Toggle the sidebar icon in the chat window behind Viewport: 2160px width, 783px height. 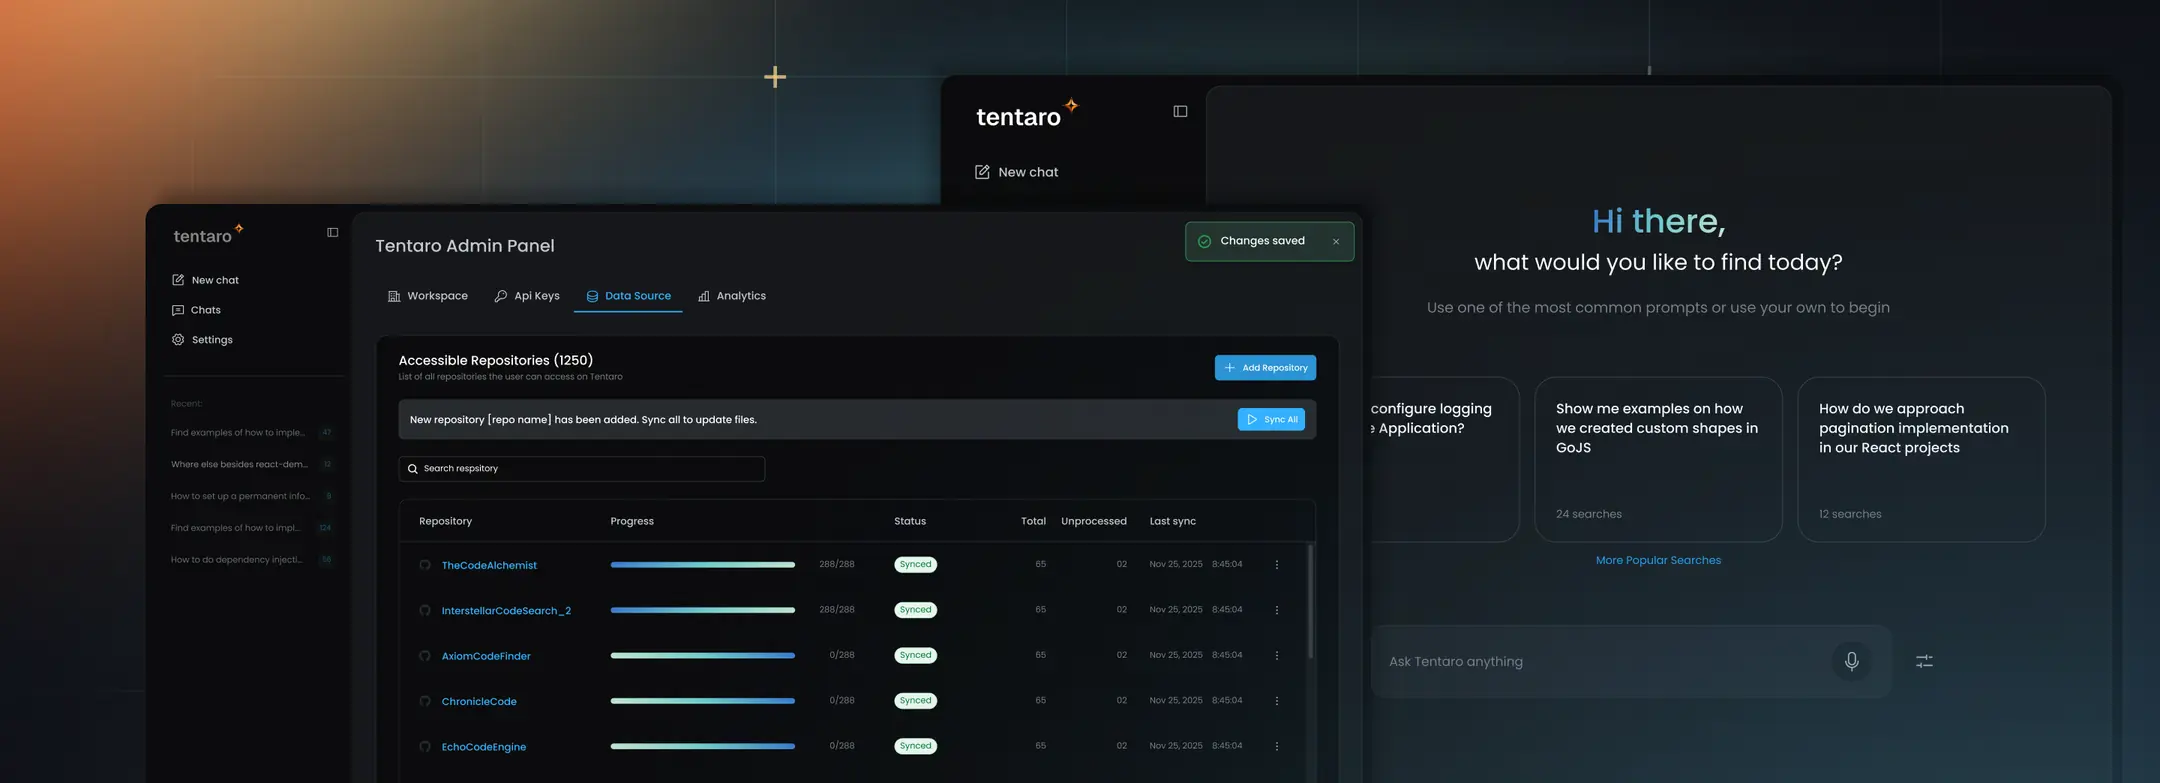(1180, 112)
